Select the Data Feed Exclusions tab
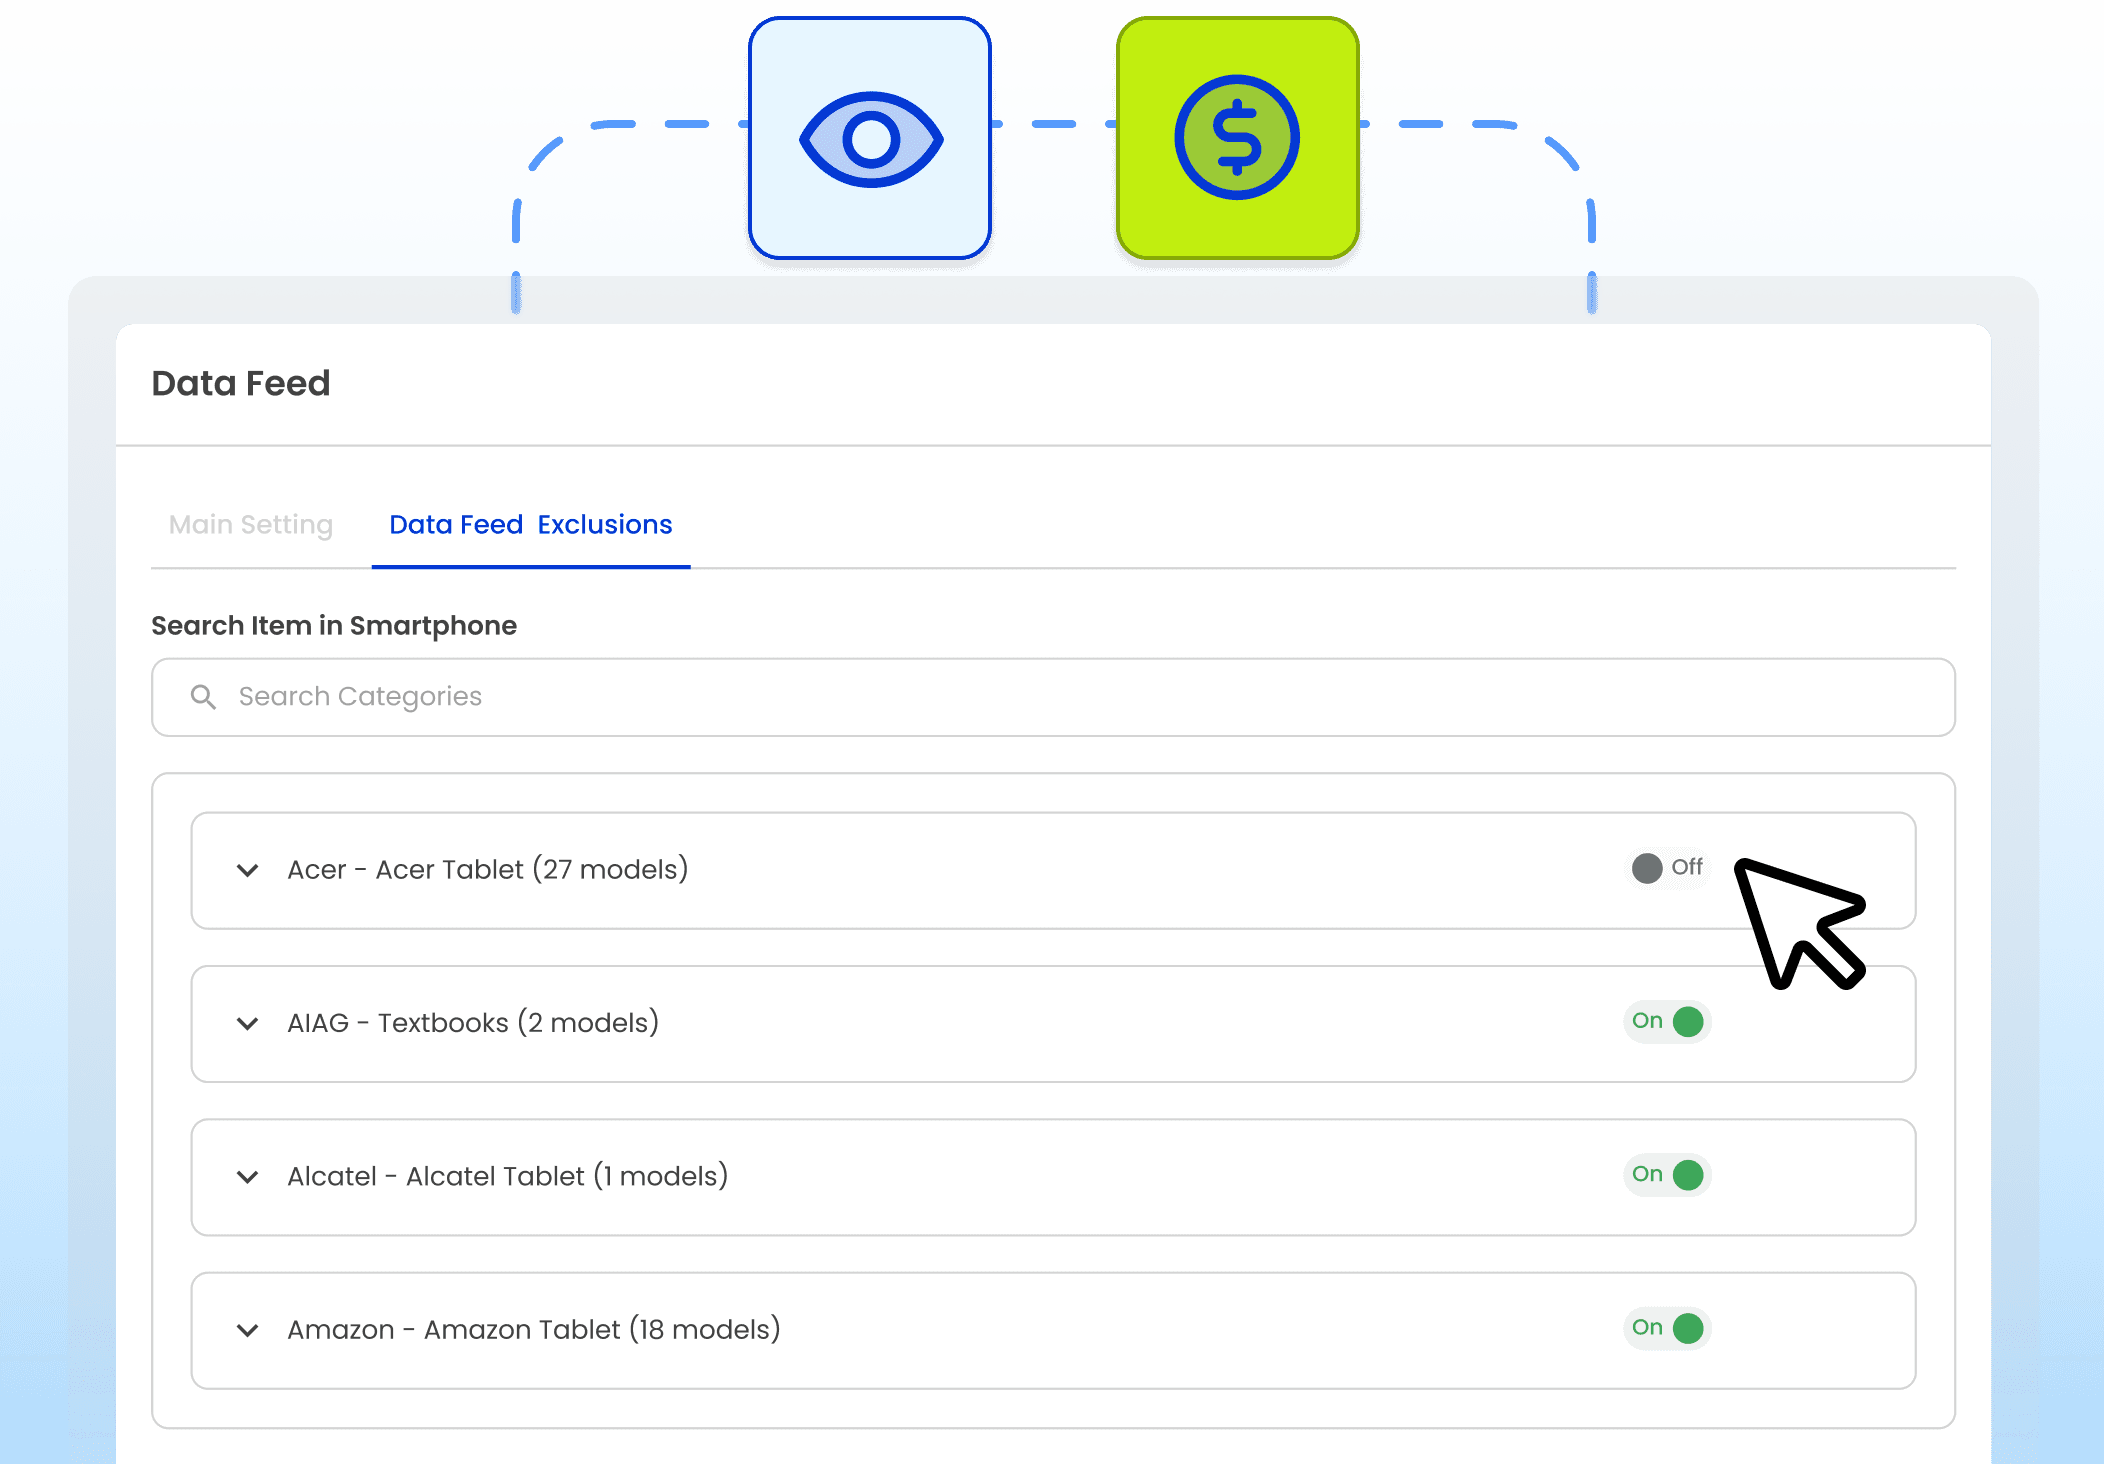 pyautogui.click(x=530, y=525)
